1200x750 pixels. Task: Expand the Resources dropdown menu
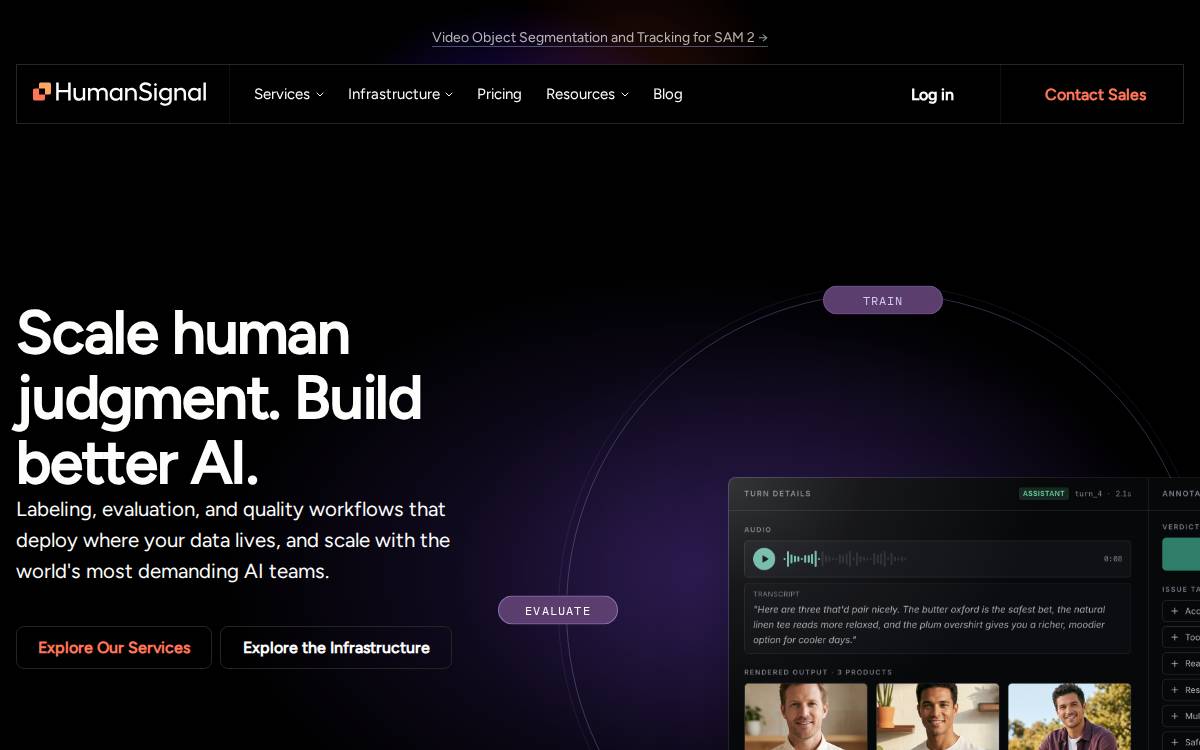click(x=587, y=94)
